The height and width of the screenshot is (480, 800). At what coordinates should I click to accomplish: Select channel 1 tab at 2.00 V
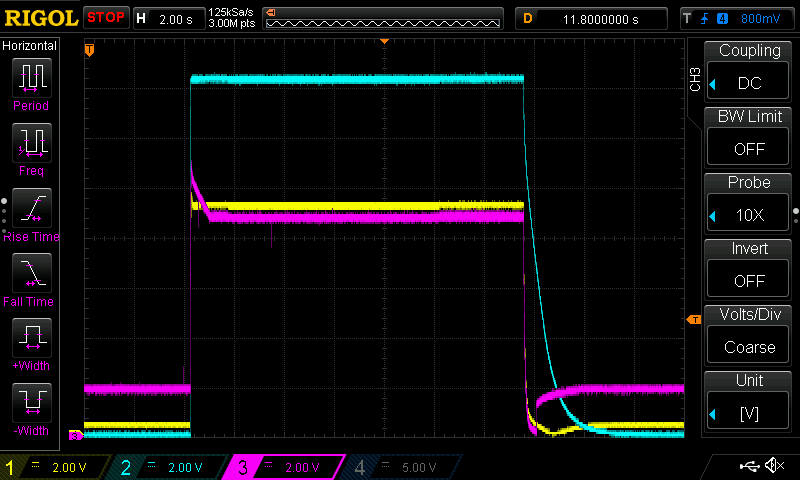pyautogui.click(x=54, y=467)
